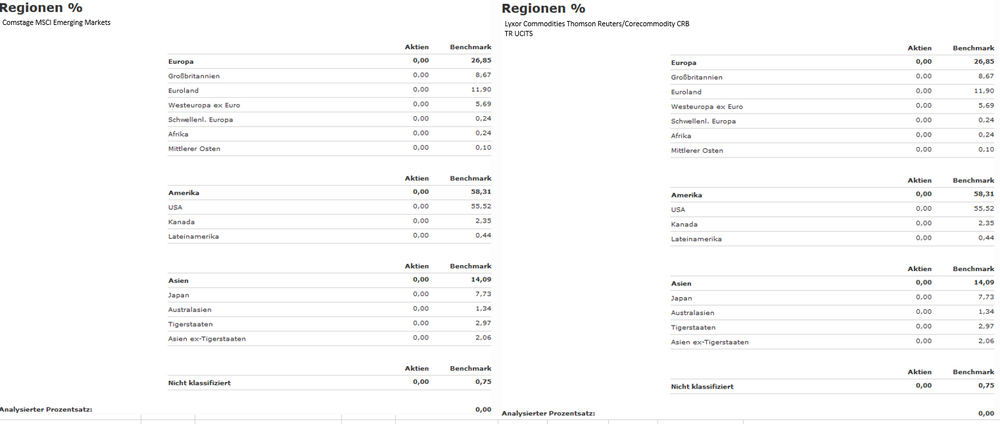Click 'Tigerstaaten' in left panel
This screenshot has height=424, width=1000.
[190, 325]
